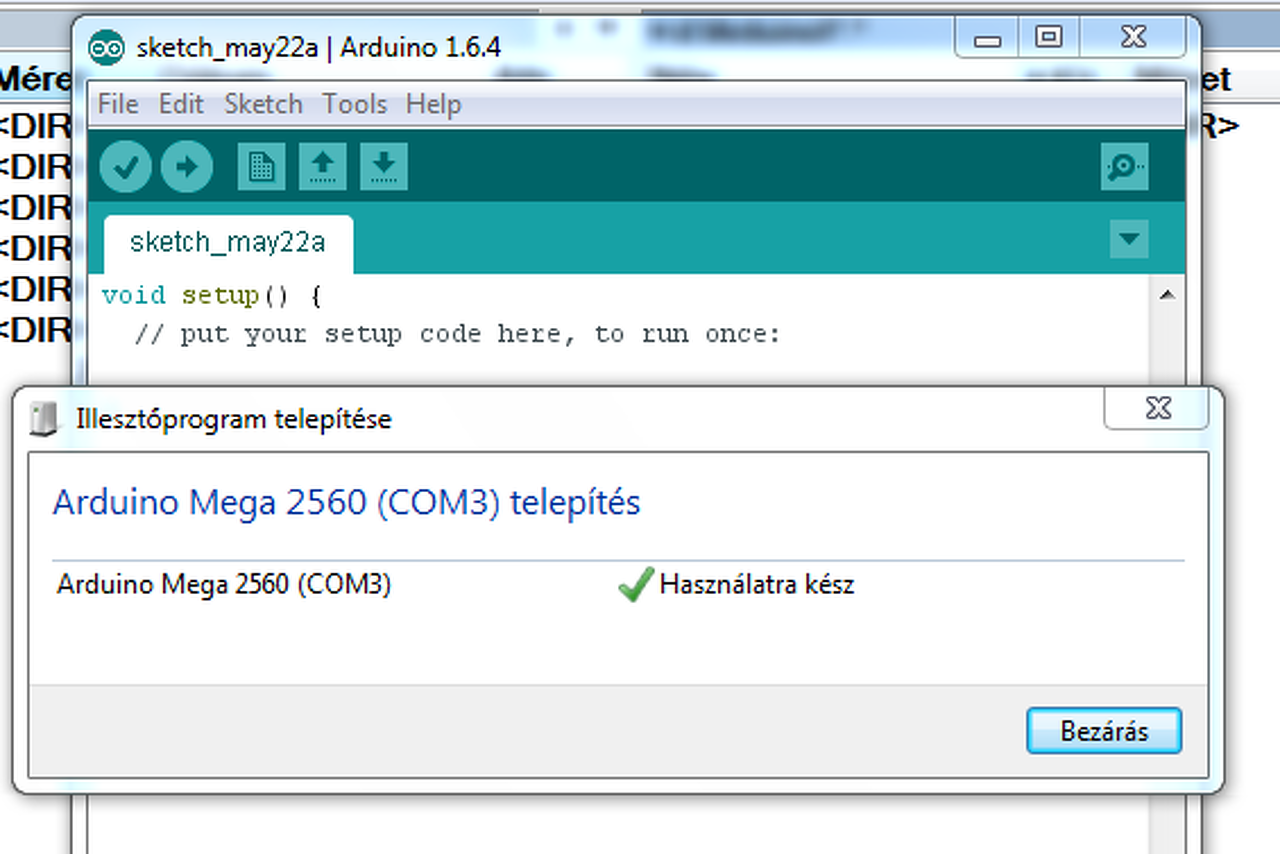Click the Bezárás button

pos(1104,731)
